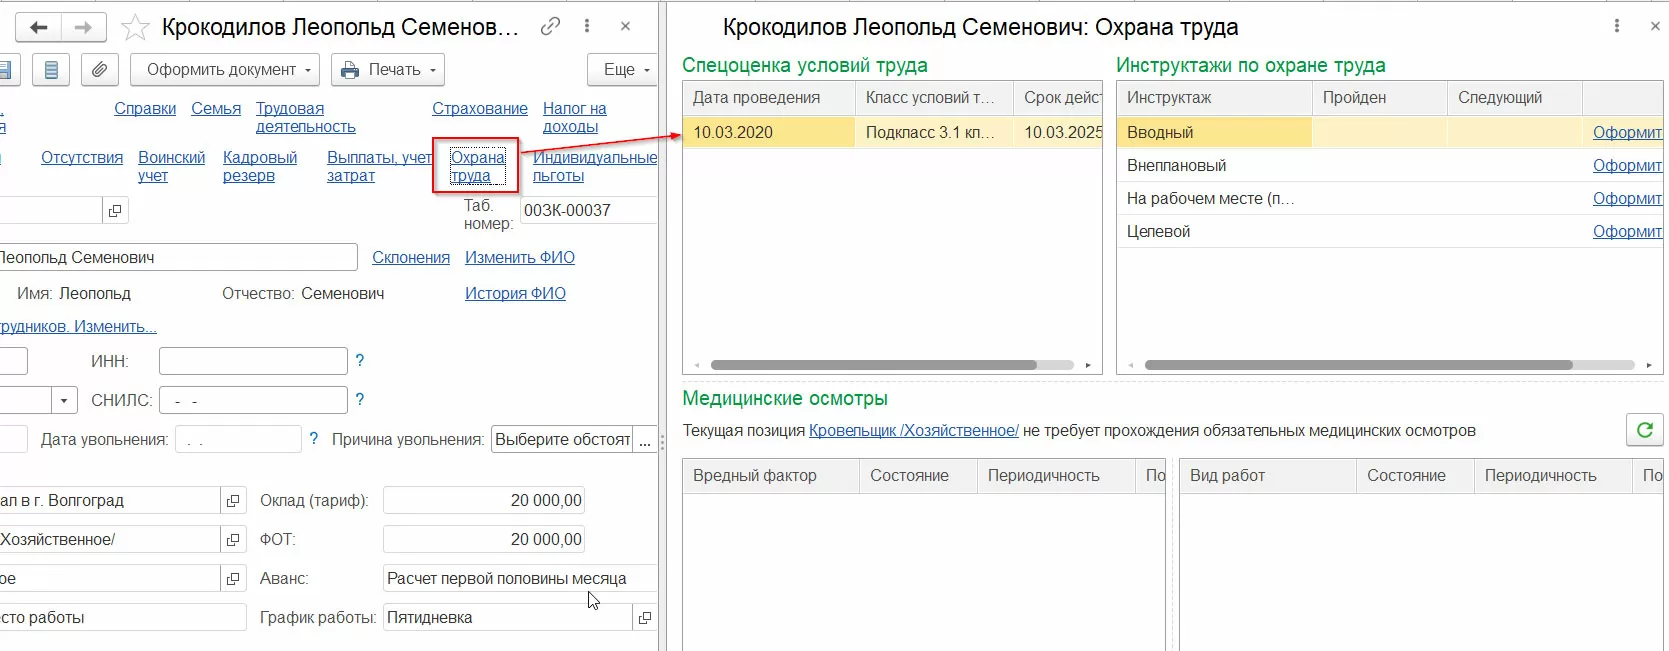Click the forward navigation arrow
The width and height of the screenshot is (1669, 651).
84,27
